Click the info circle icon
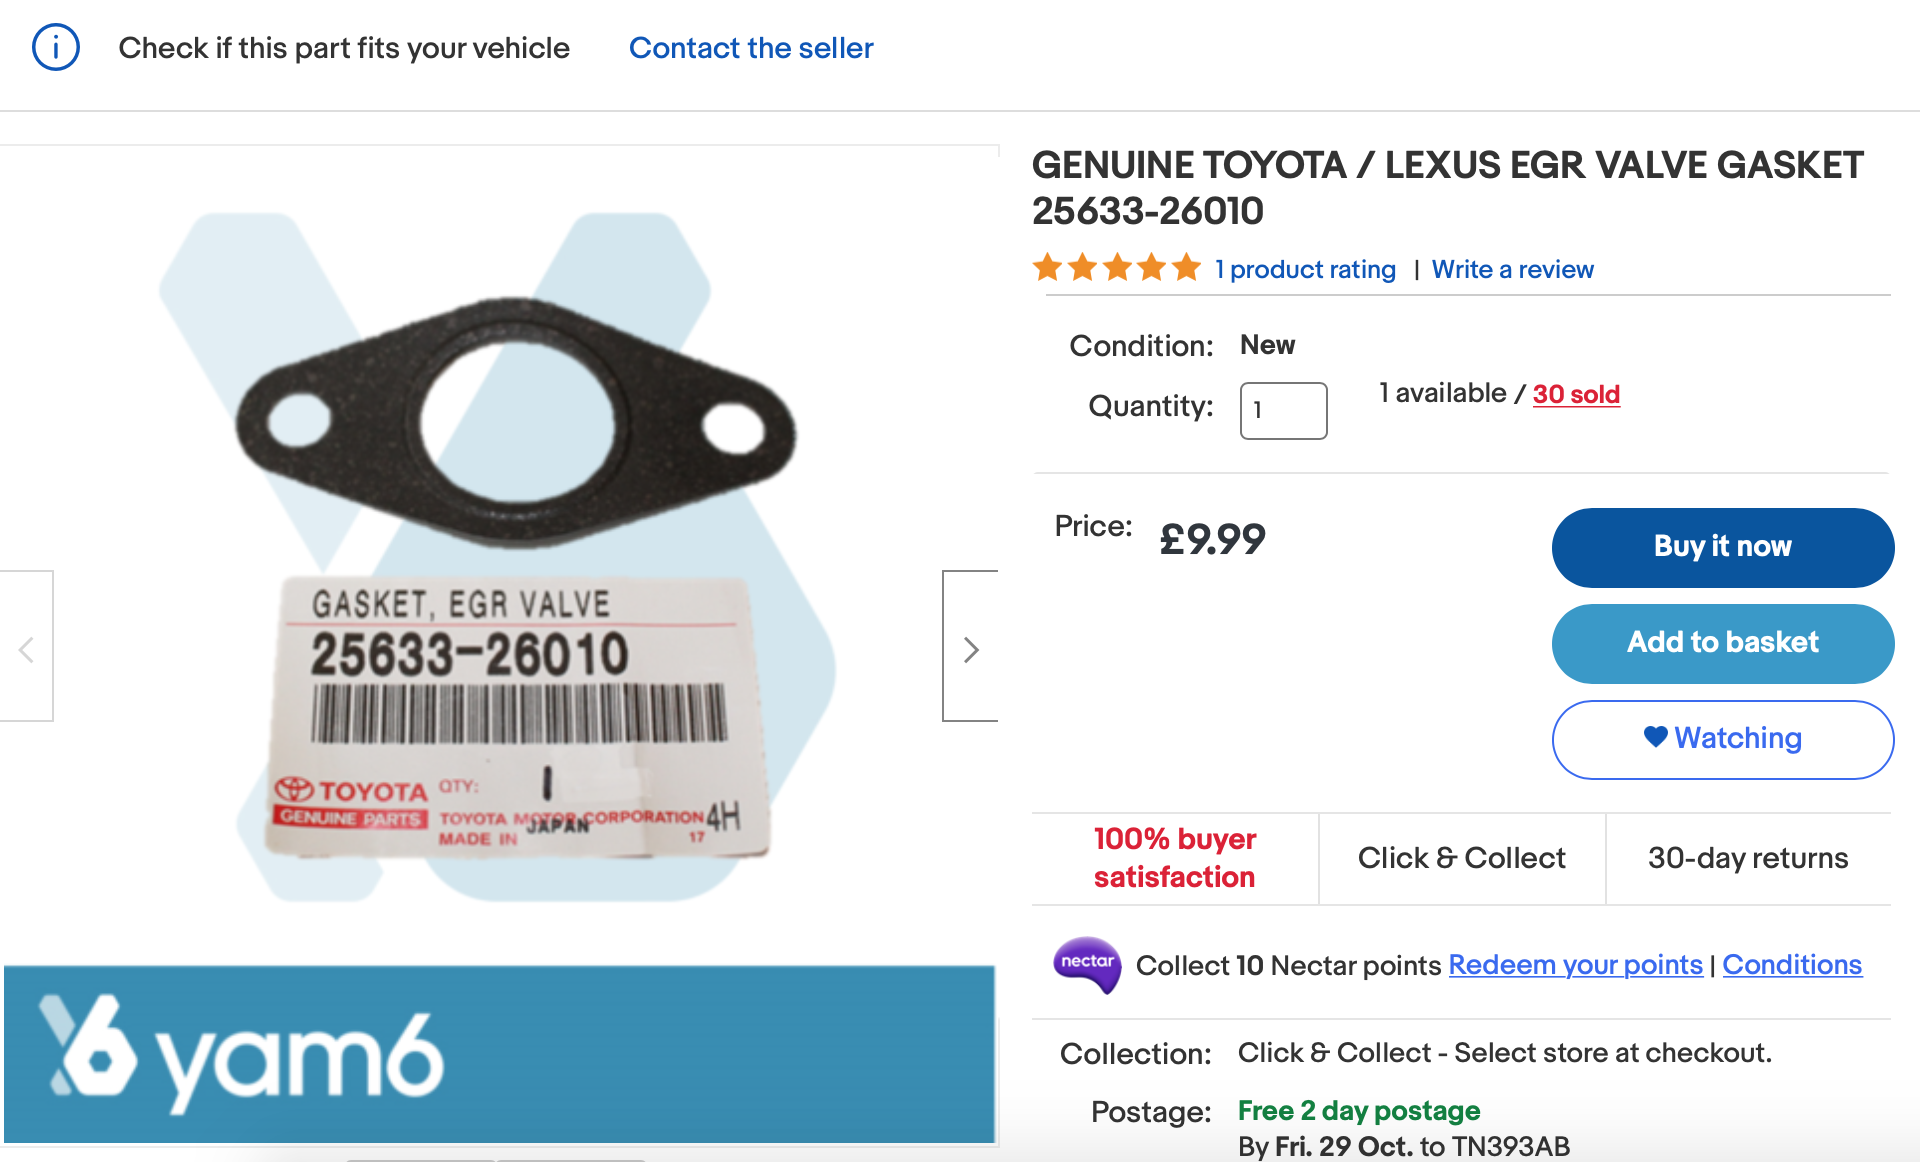The height and width of the screenshot is (1162, 1920). click(x=56, y=48)
